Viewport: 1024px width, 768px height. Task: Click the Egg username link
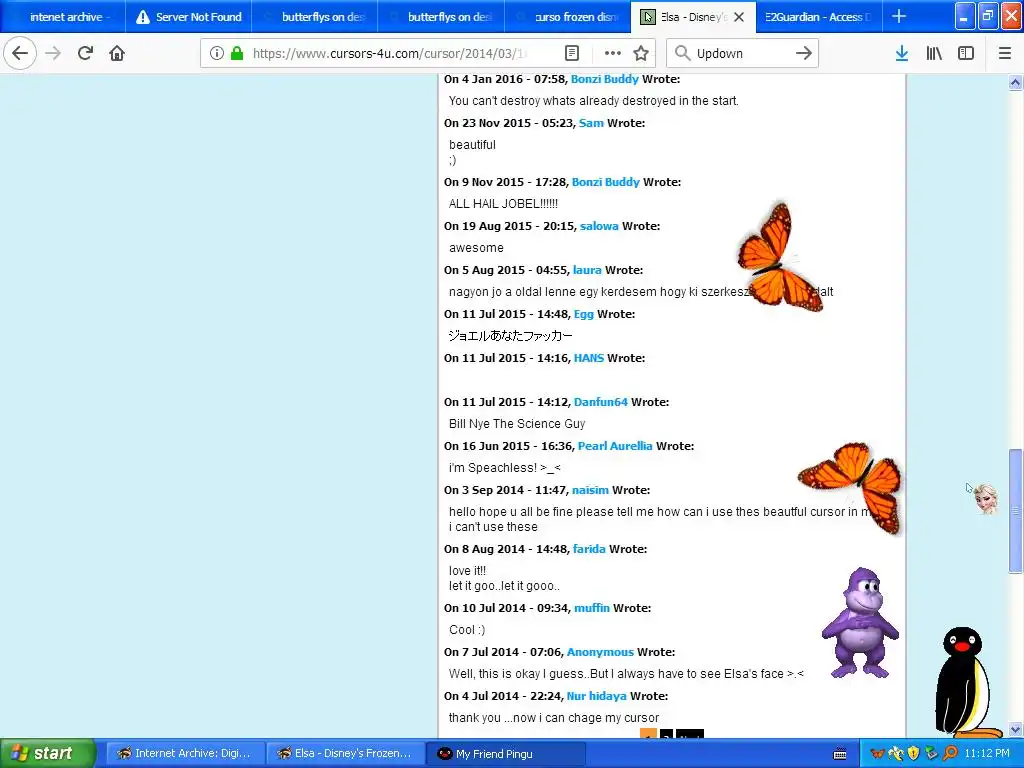click(584, 314)
